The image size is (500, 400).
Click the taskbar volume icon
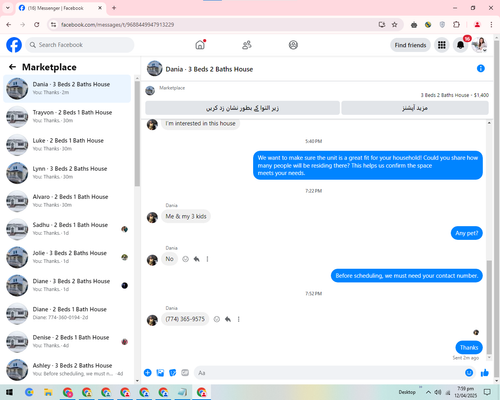point(438,392)
